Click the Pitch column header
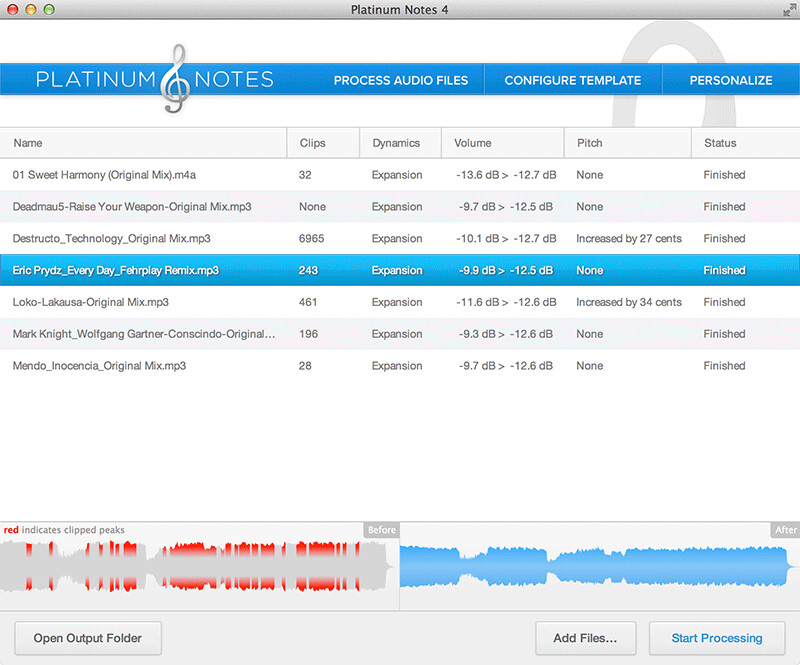Viewport: 800px width, 665px height. point(590,143)
